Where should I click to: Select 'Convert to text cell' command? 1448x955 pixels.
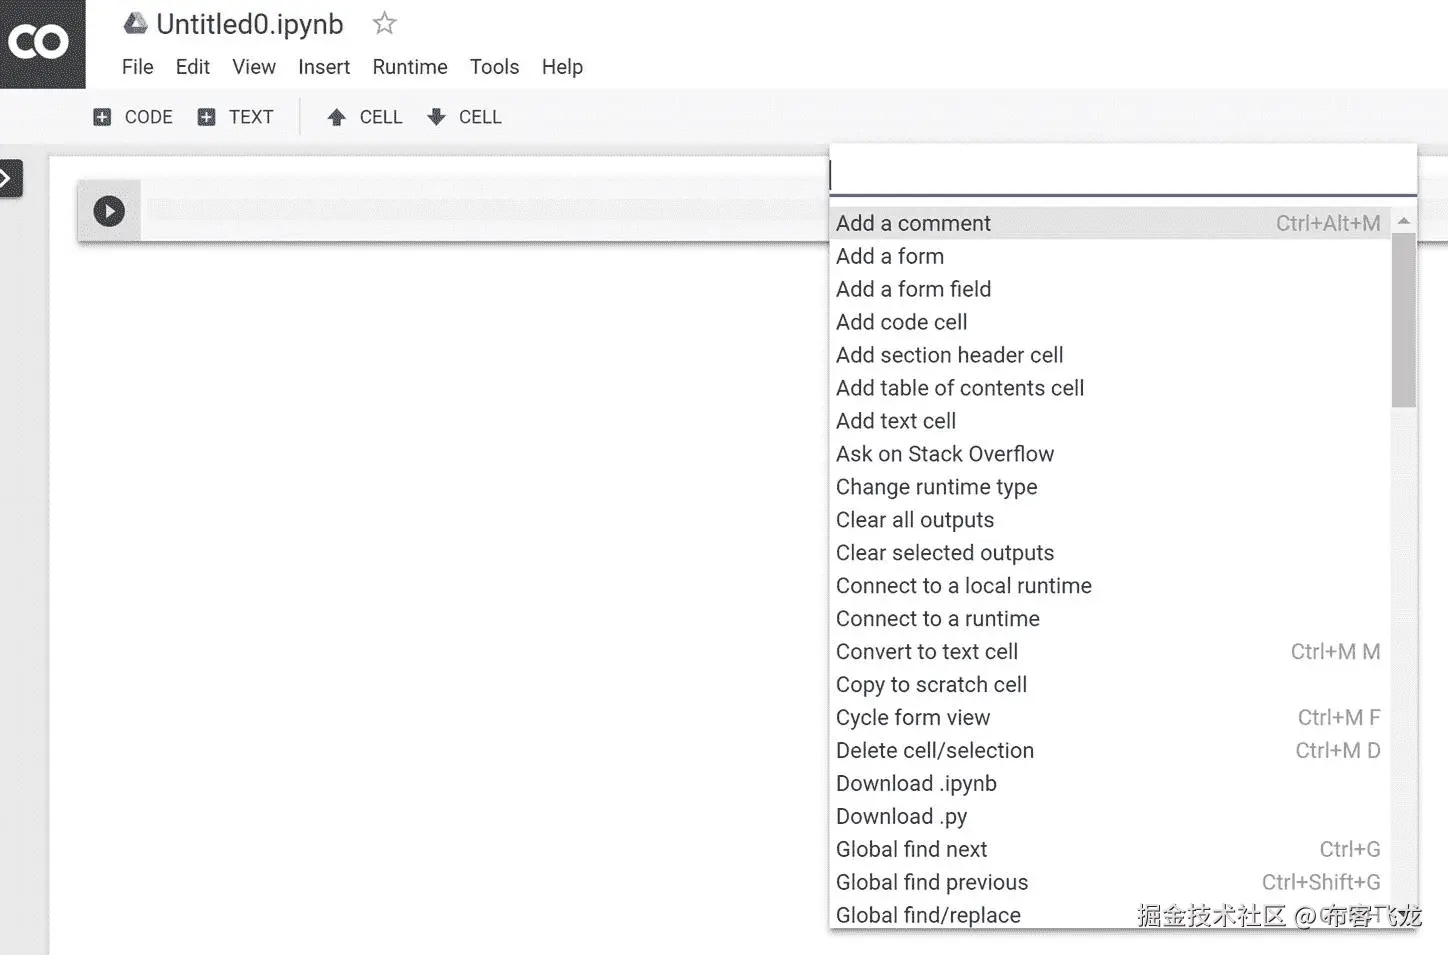(x=1110, y=652)
